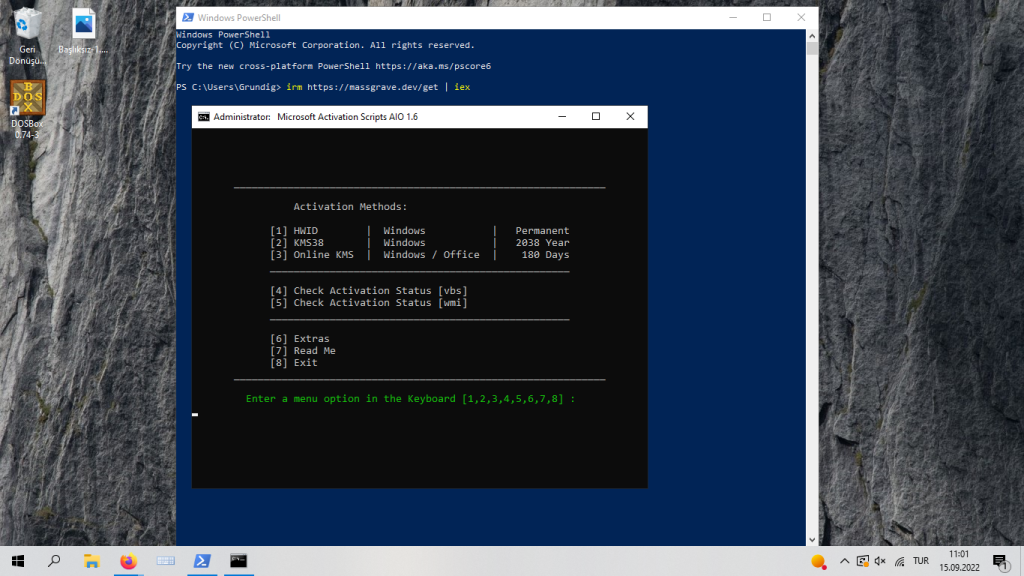Open the taskbar search
The width and height of the screenshot is (1024, 576).
pyautogui.click(x=54, y=561)
